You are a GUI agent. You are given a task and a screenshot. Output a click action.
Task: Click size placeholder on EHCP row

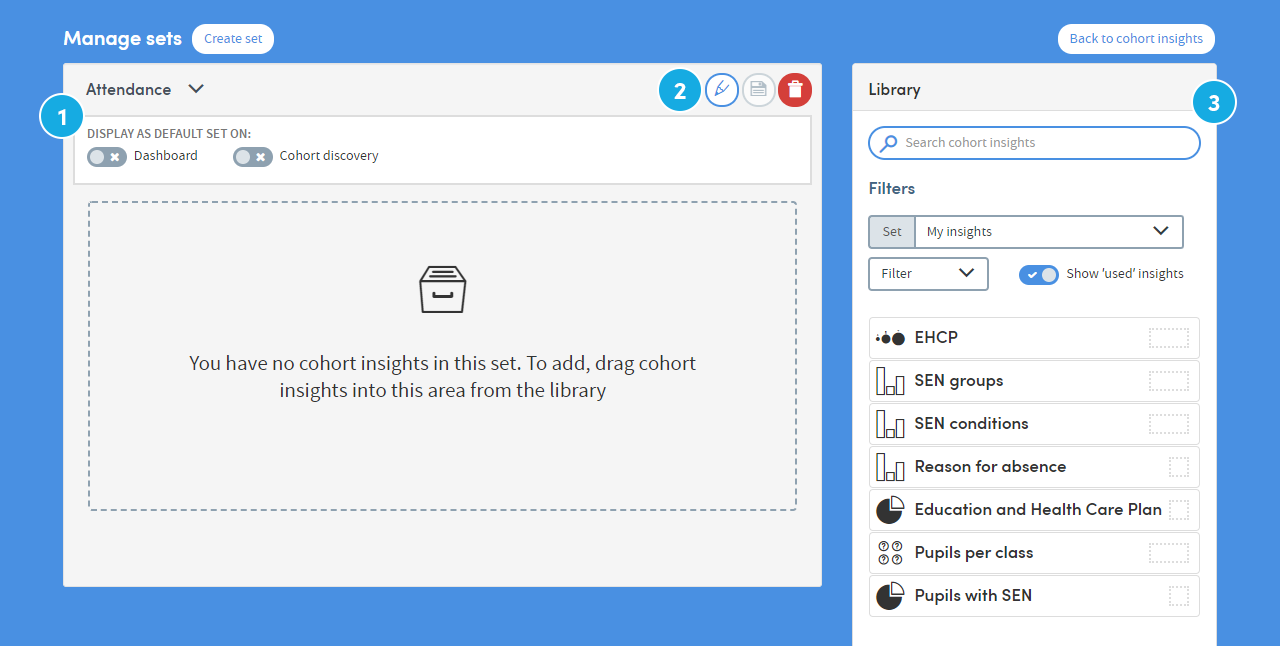tap(1169, 338)
